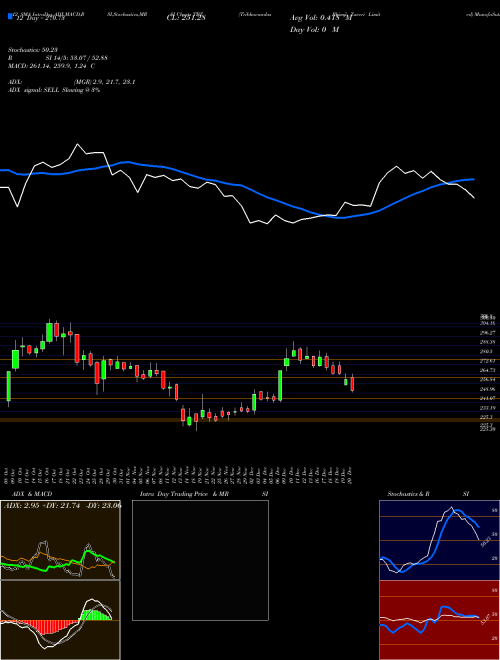Click the 'Stochastics & R' panel title

pos(409,494)
